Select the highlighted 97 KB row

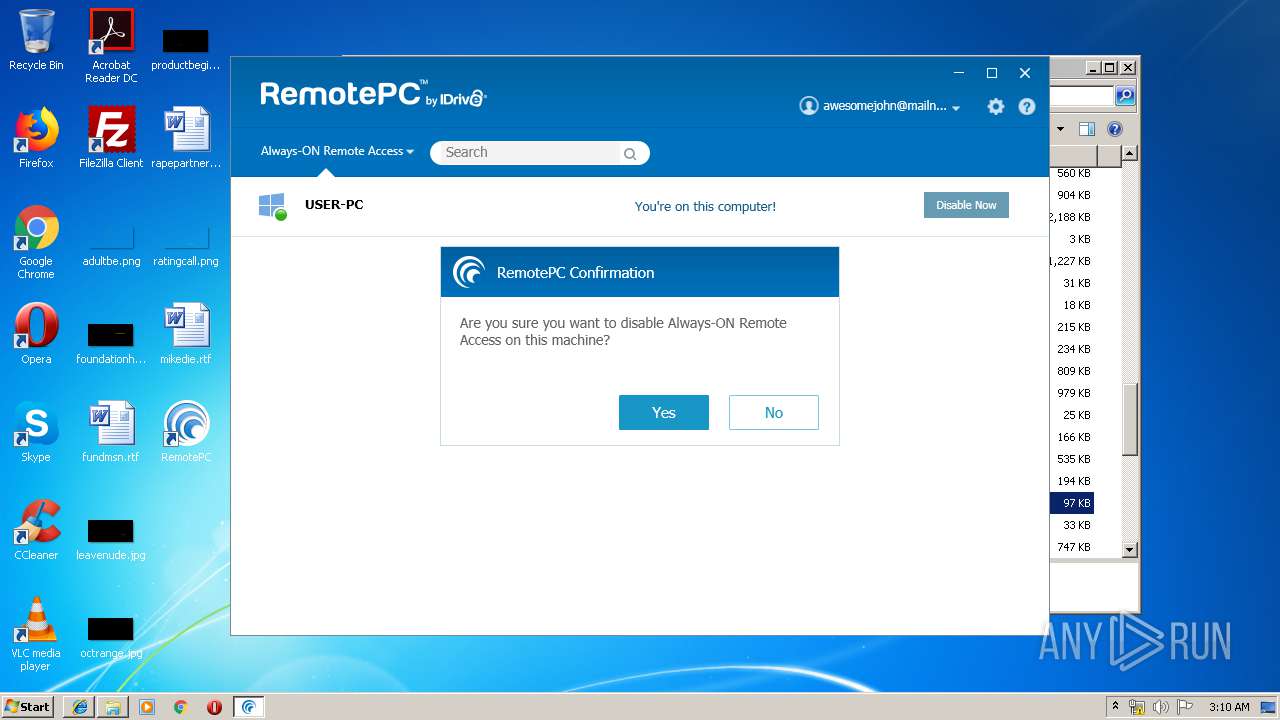click(x=1072, y=503)
